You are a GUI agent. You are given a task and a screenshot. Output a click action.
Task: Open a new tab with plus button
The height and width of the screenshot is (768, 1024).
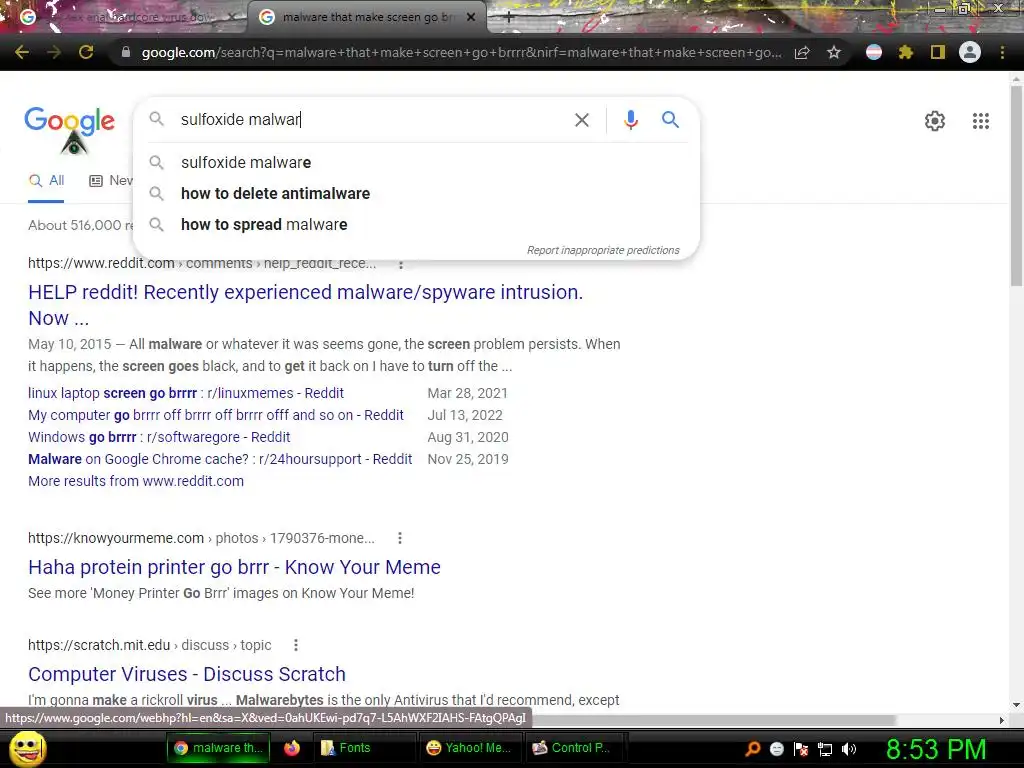click(509, 18)
